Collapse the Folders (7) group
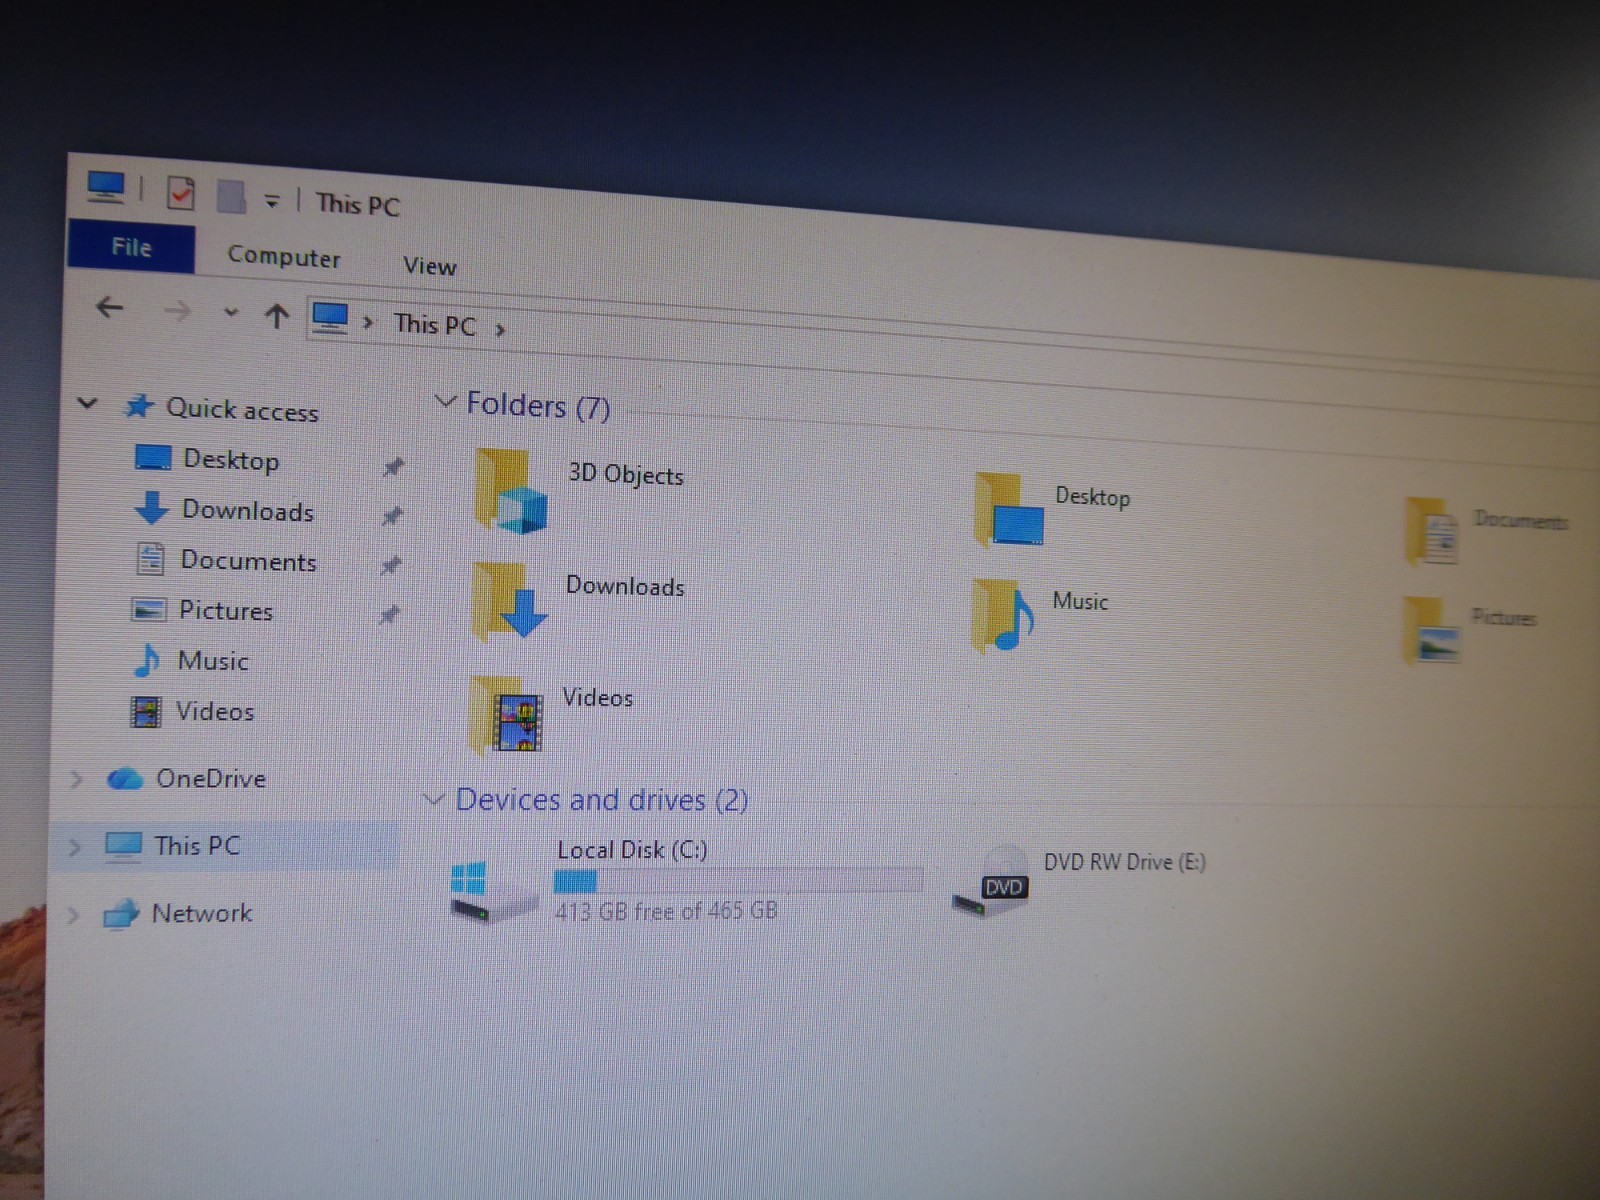 (x=445, y=401)
